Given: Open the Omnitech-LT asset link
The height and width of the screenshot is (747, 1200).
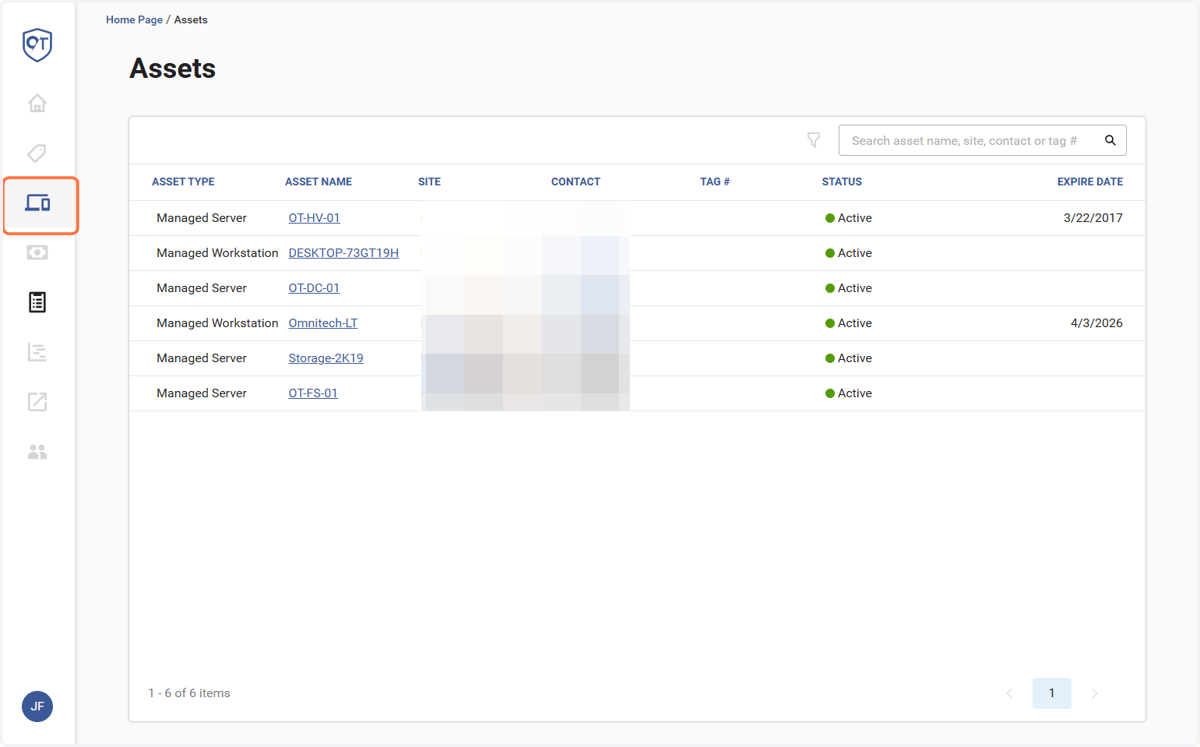Looking at the screenshot, I should [323, 323].
